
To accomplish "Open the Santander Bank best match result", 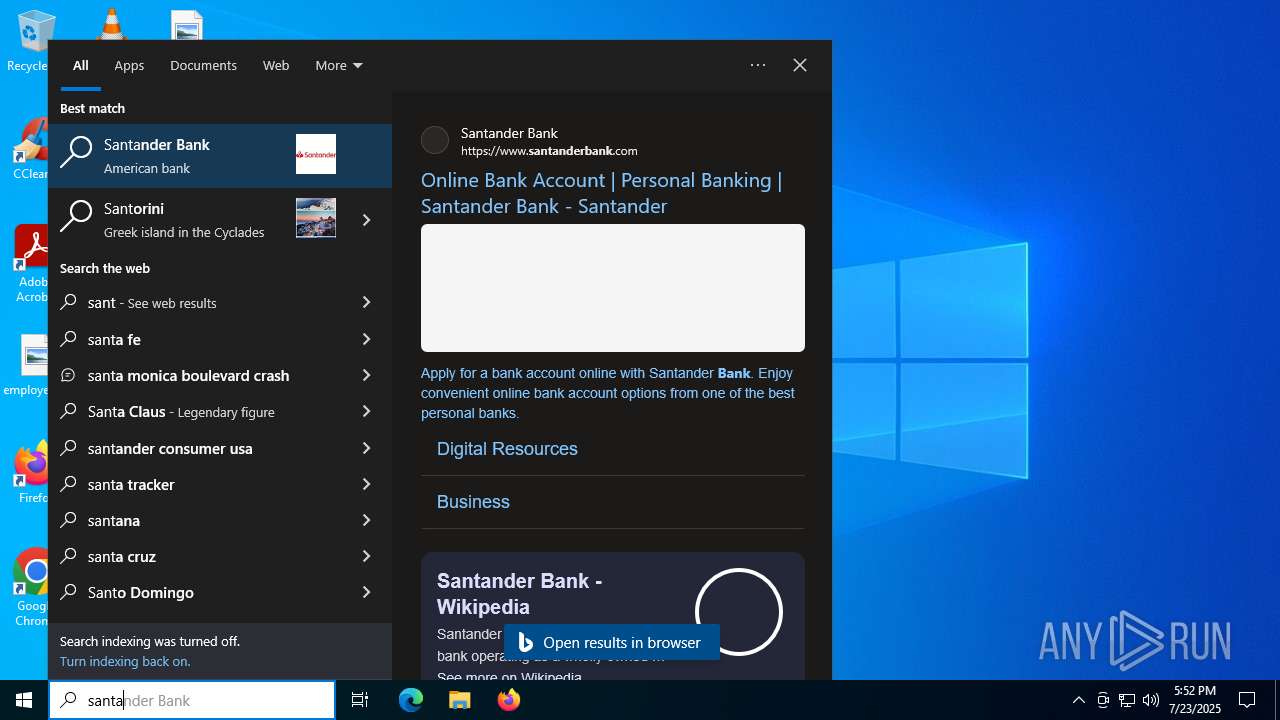I will pos(220,156).
